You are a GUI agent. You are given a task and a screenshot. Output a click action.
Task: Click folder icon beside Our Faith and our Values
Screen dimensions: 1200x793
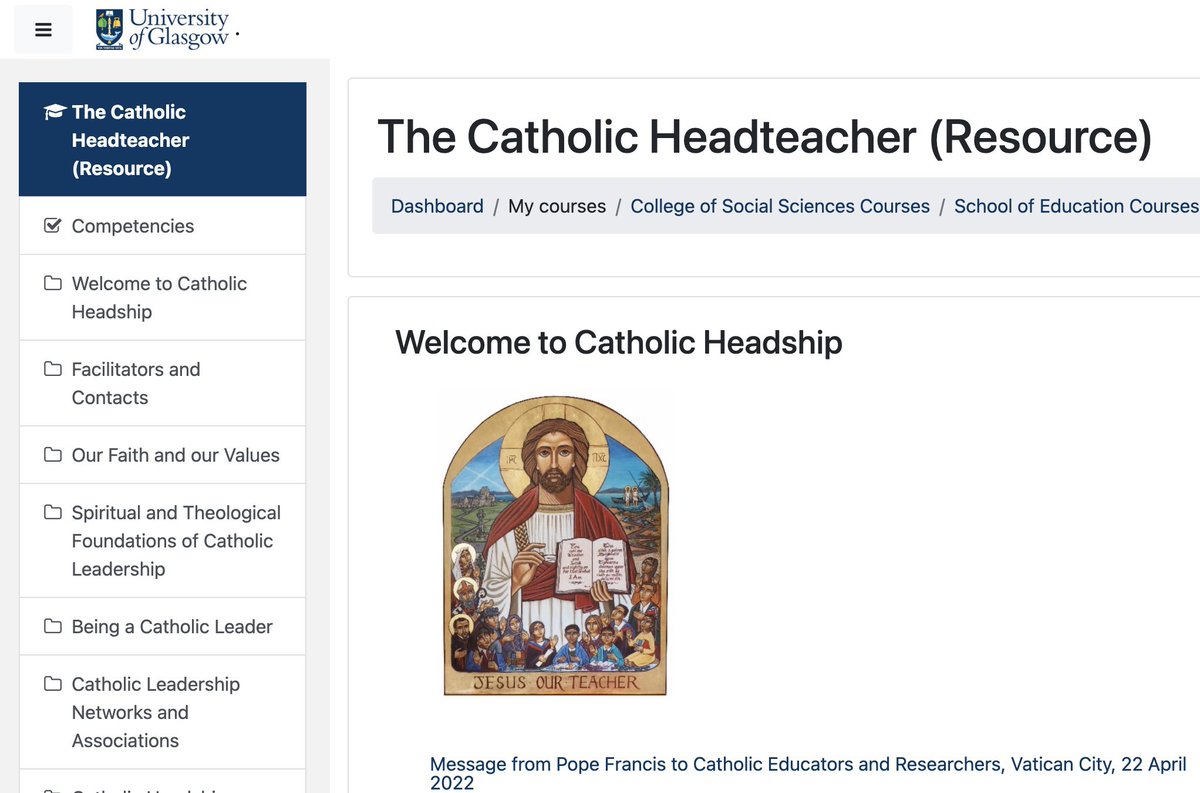[53, 456]
